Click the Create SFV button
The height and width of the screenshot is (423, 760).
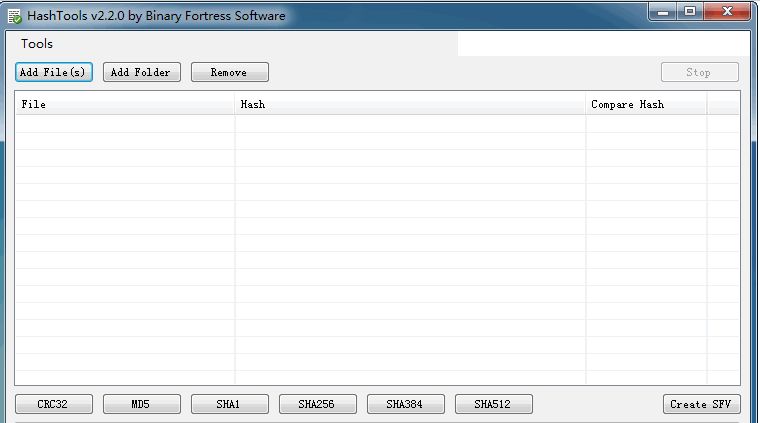pos(701,404)
